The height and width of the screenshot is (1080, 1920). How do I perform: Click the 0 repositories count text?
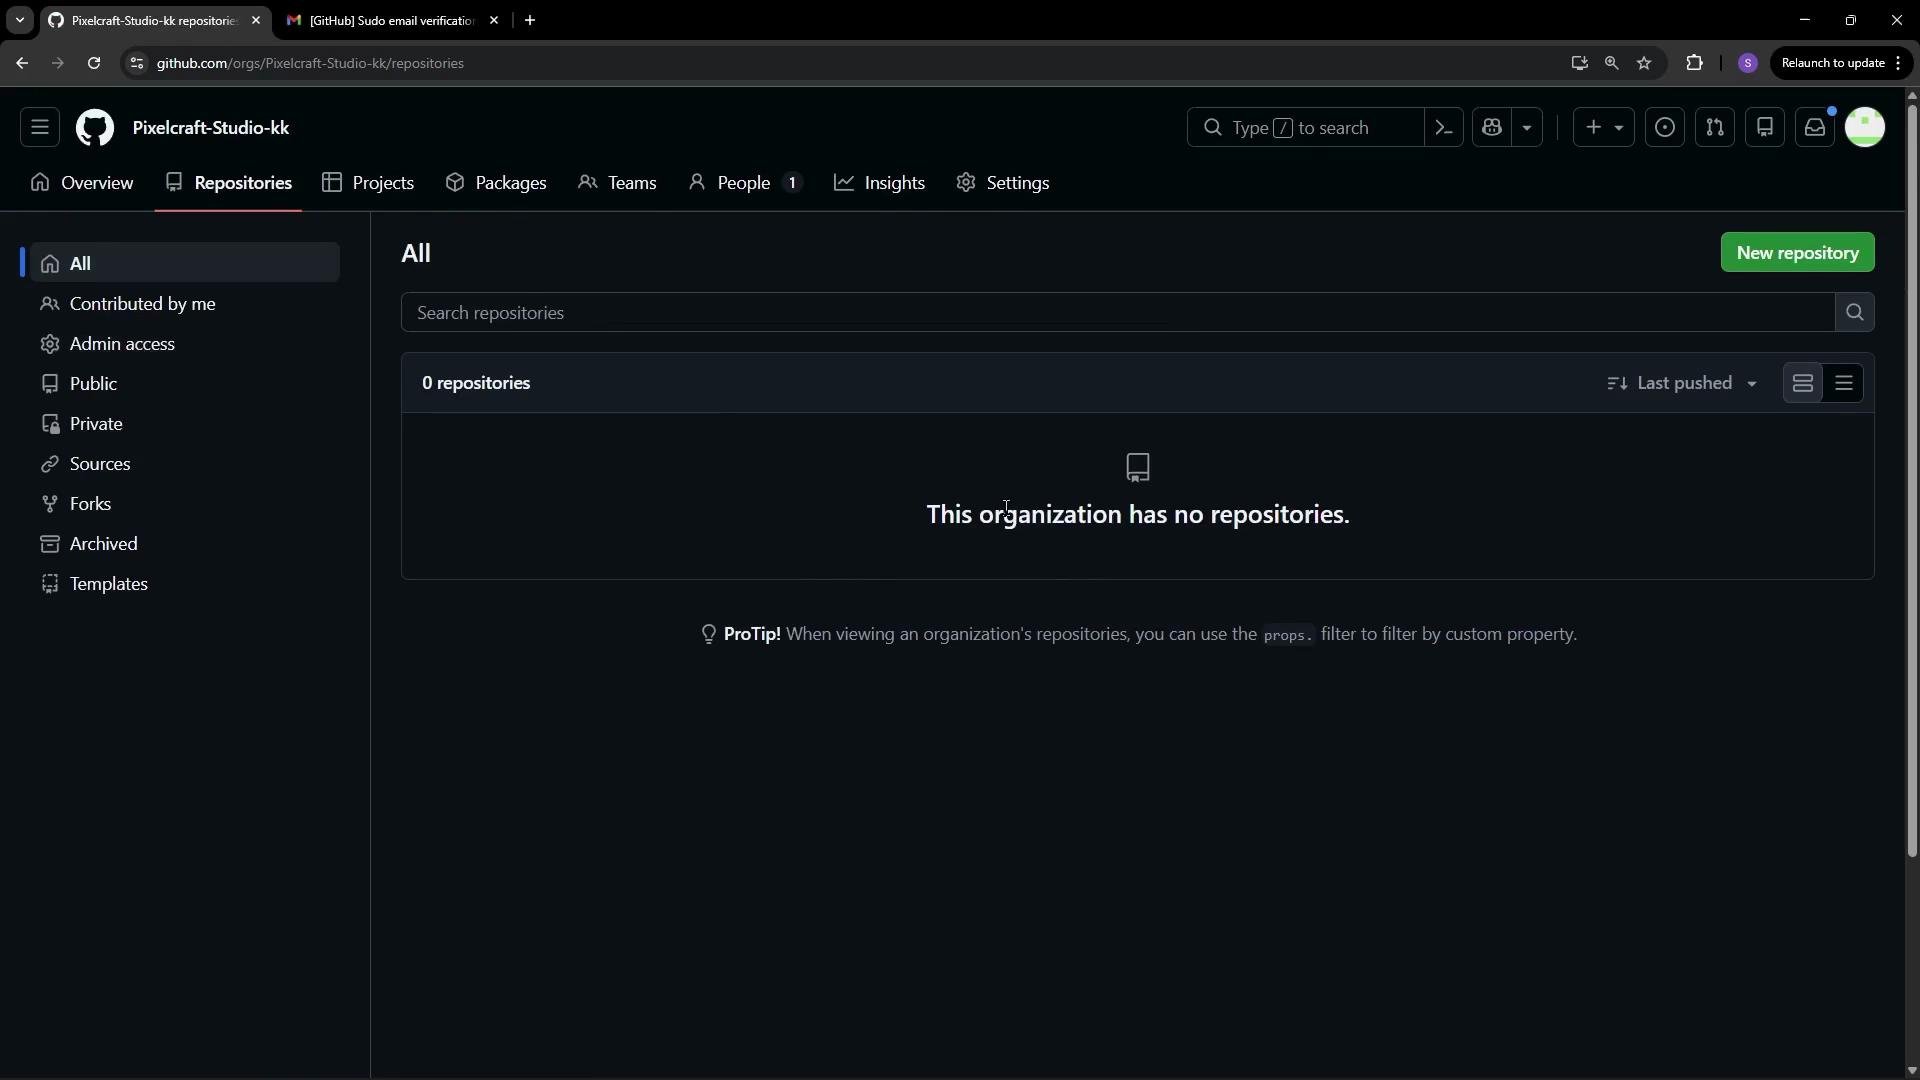coord(476,384)
